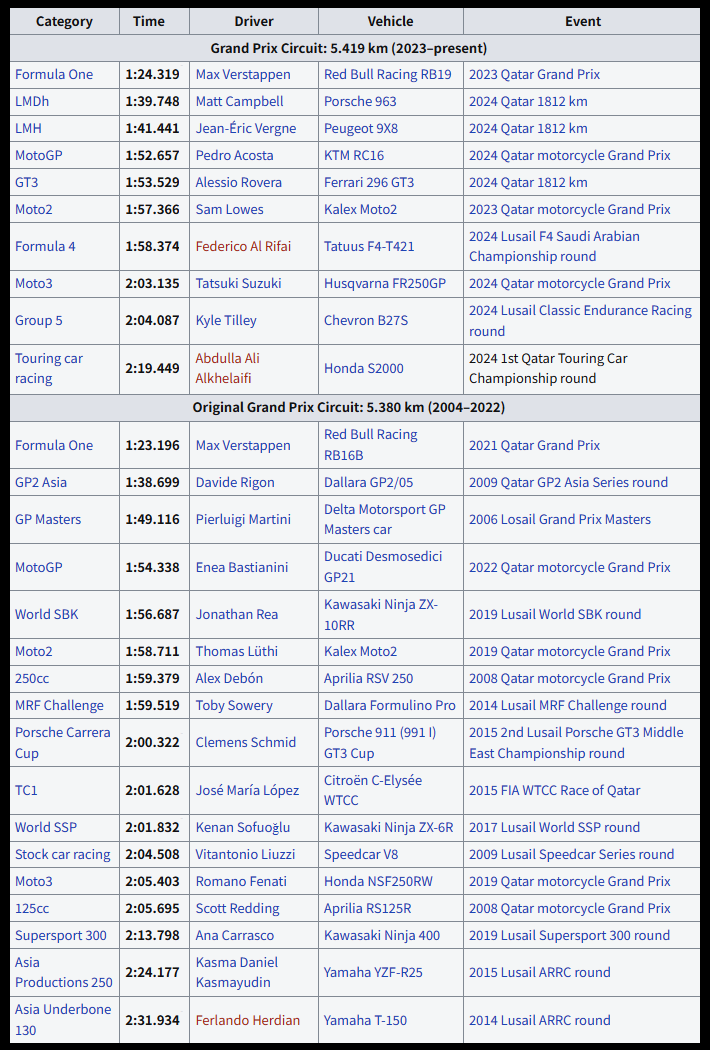Click the GT3 category link
This screenshot has width=710, height=1050.
[x=27, y=182]
